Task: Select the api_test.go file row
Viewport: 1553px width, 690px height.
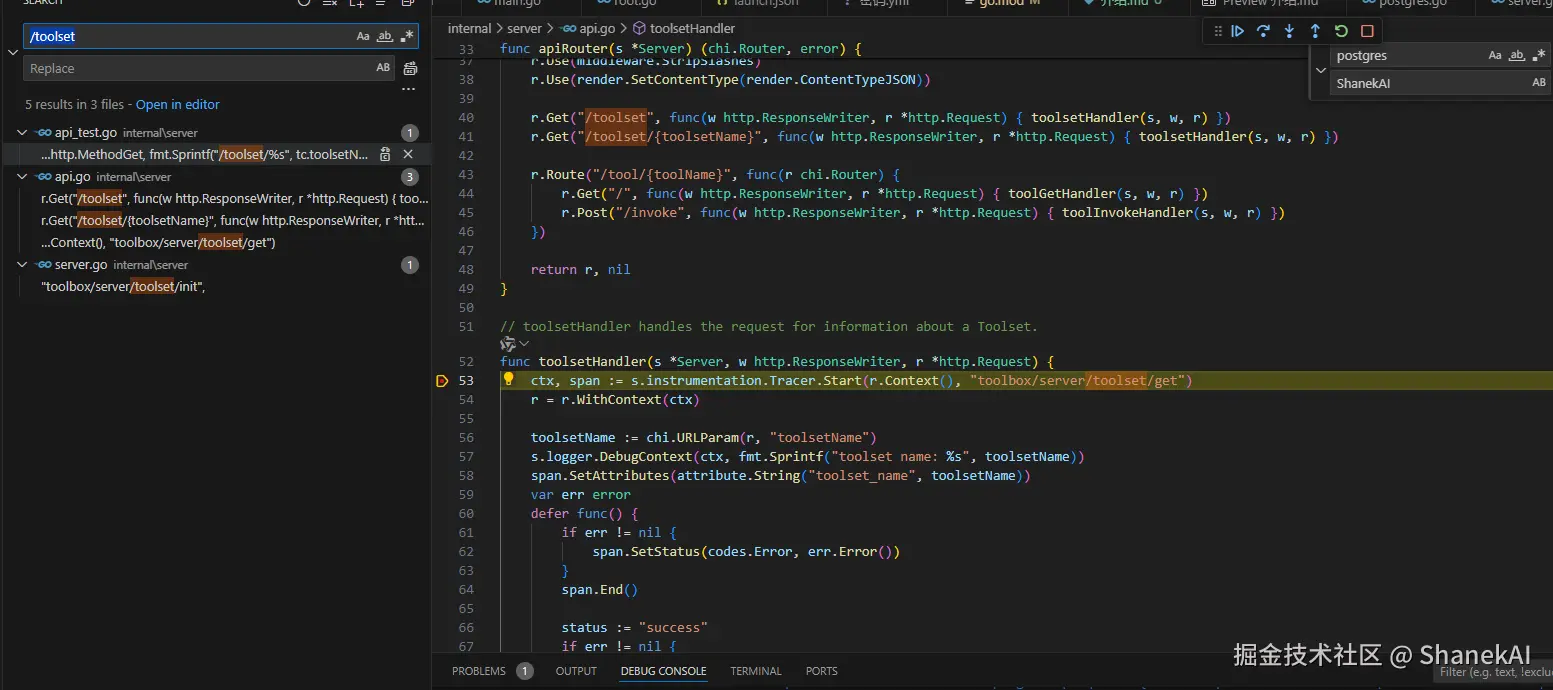Action: (215, 132)
